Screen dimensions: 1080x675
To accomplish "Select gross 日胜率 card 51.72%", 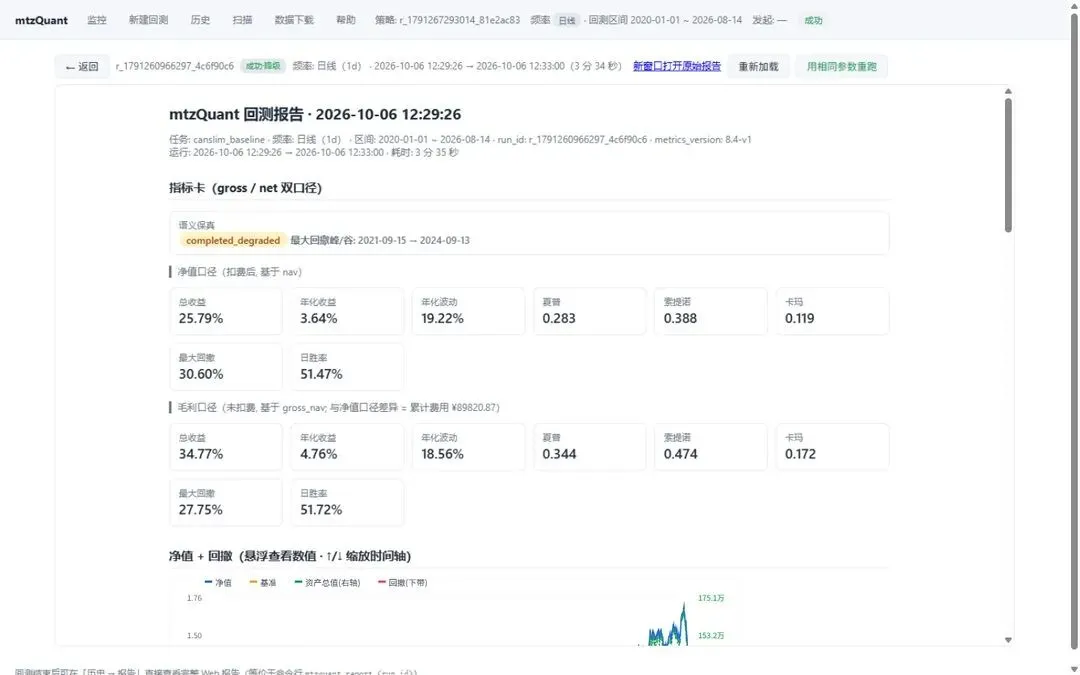I will [347, 503].
